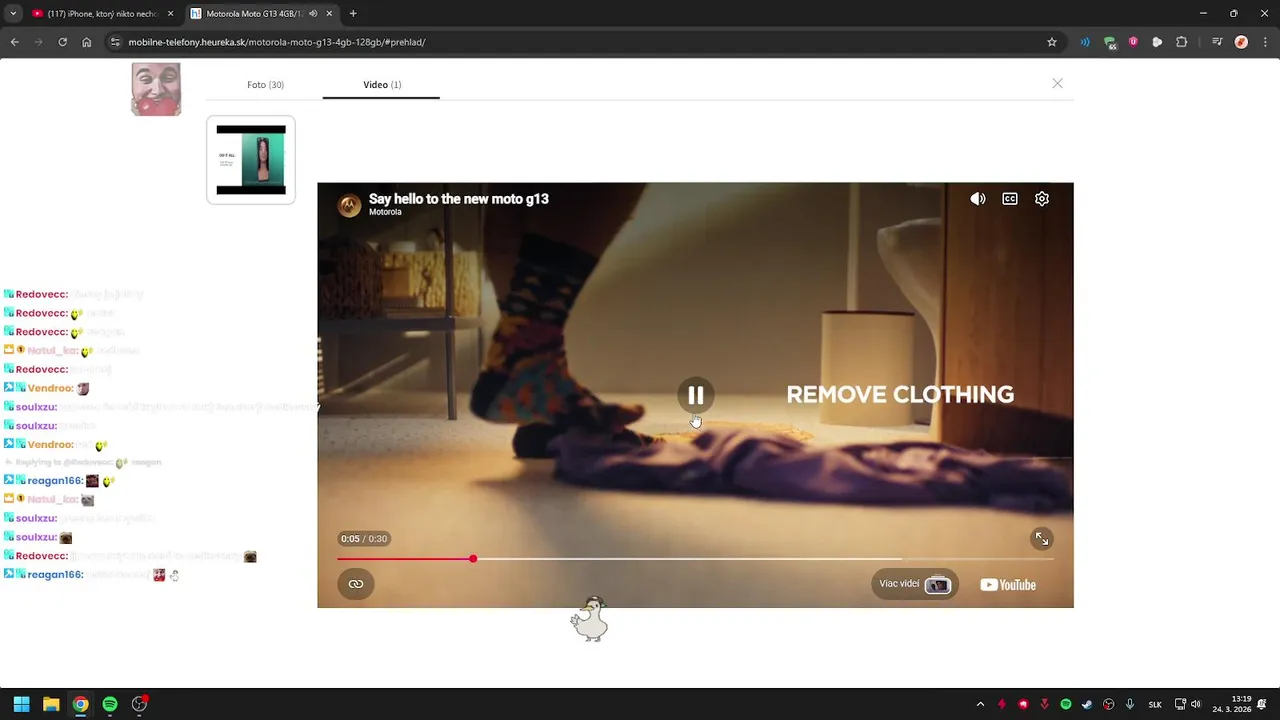Image resolution: width=1280 pixels, height=720 pixels.
Task: Open Chrome from the taskbar
Action: 80,704
